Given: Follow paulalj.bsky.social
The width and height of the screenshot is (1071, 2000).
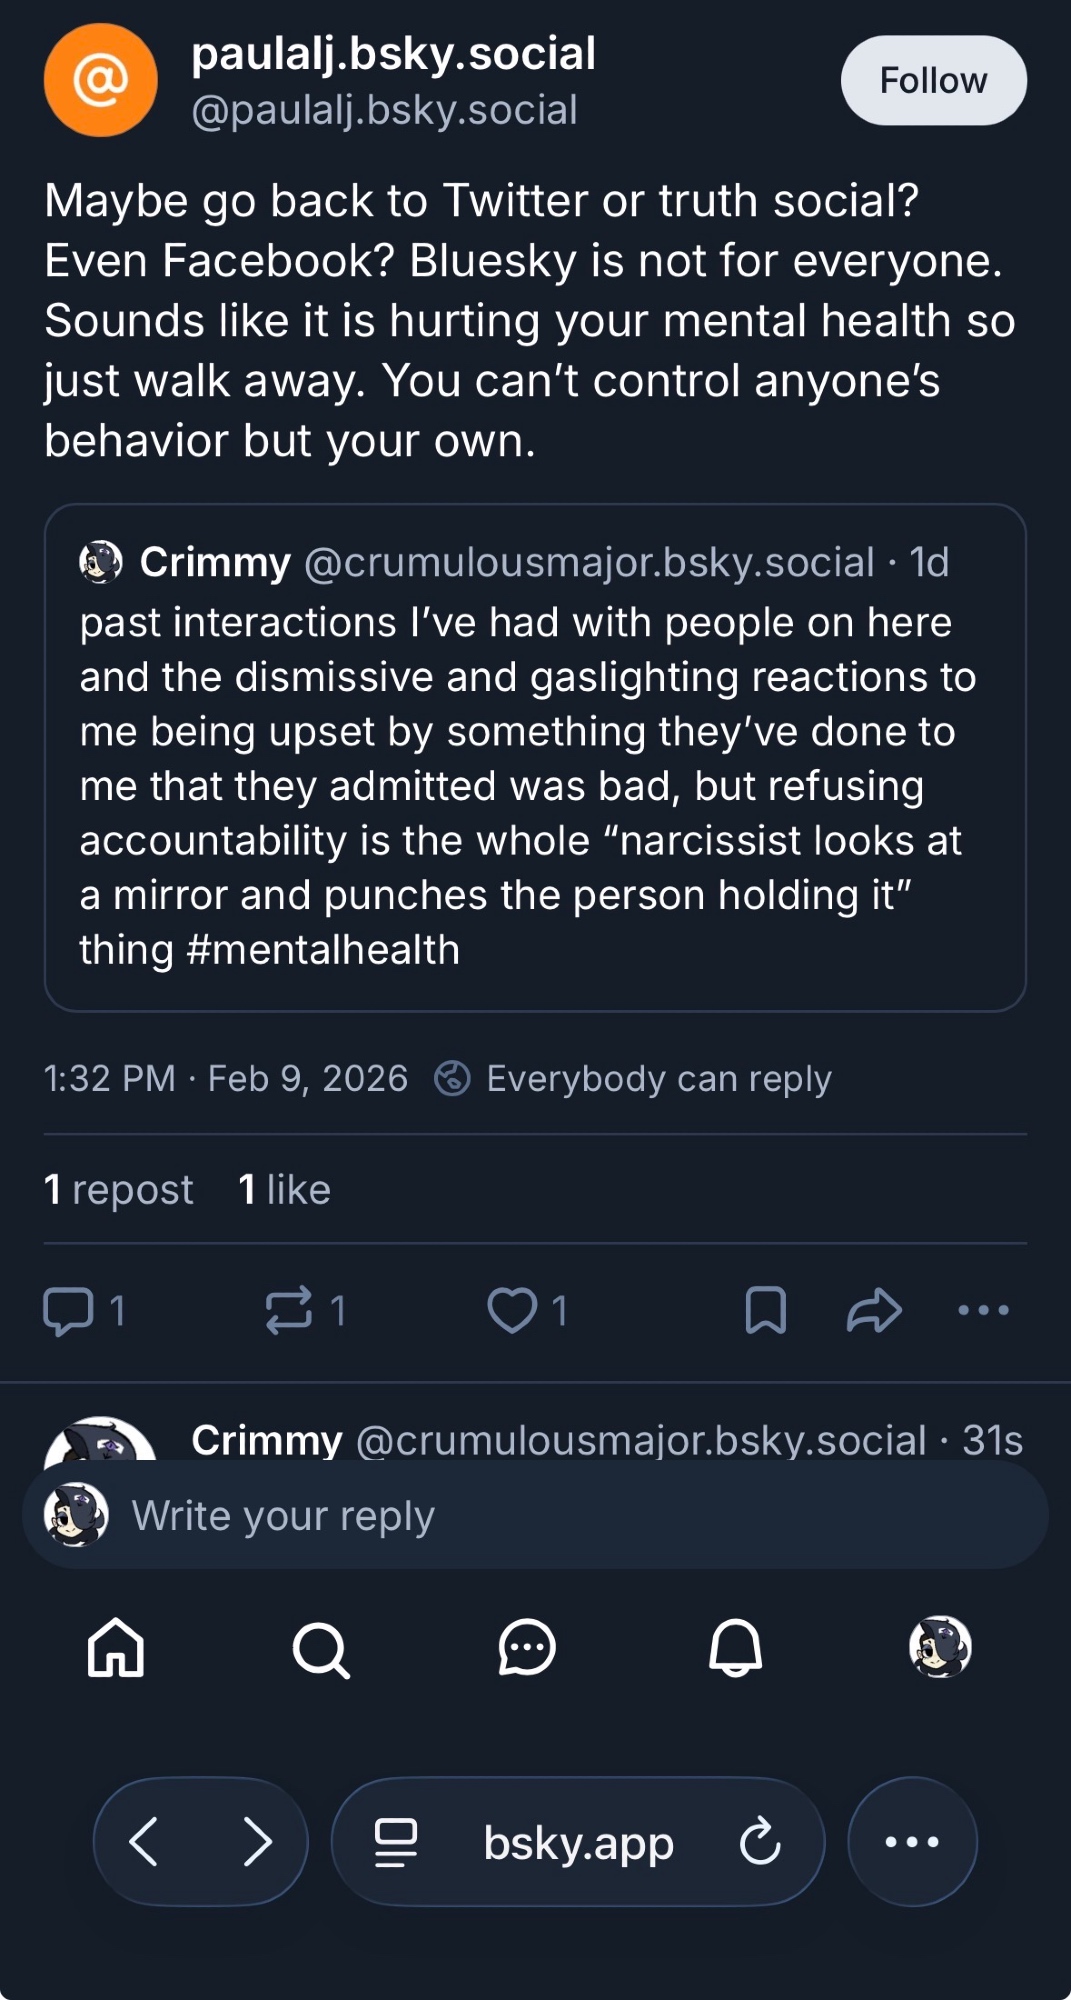Looking at the screenshot, I should point(933,80).
